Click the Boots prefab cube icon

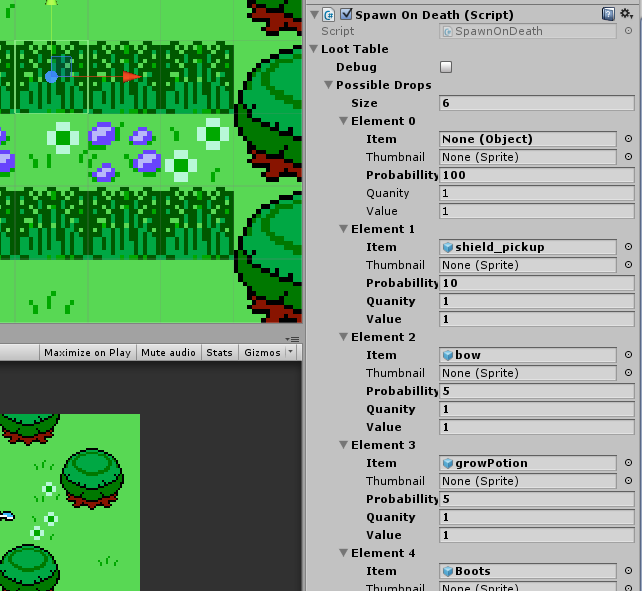[x=448, y=571]
